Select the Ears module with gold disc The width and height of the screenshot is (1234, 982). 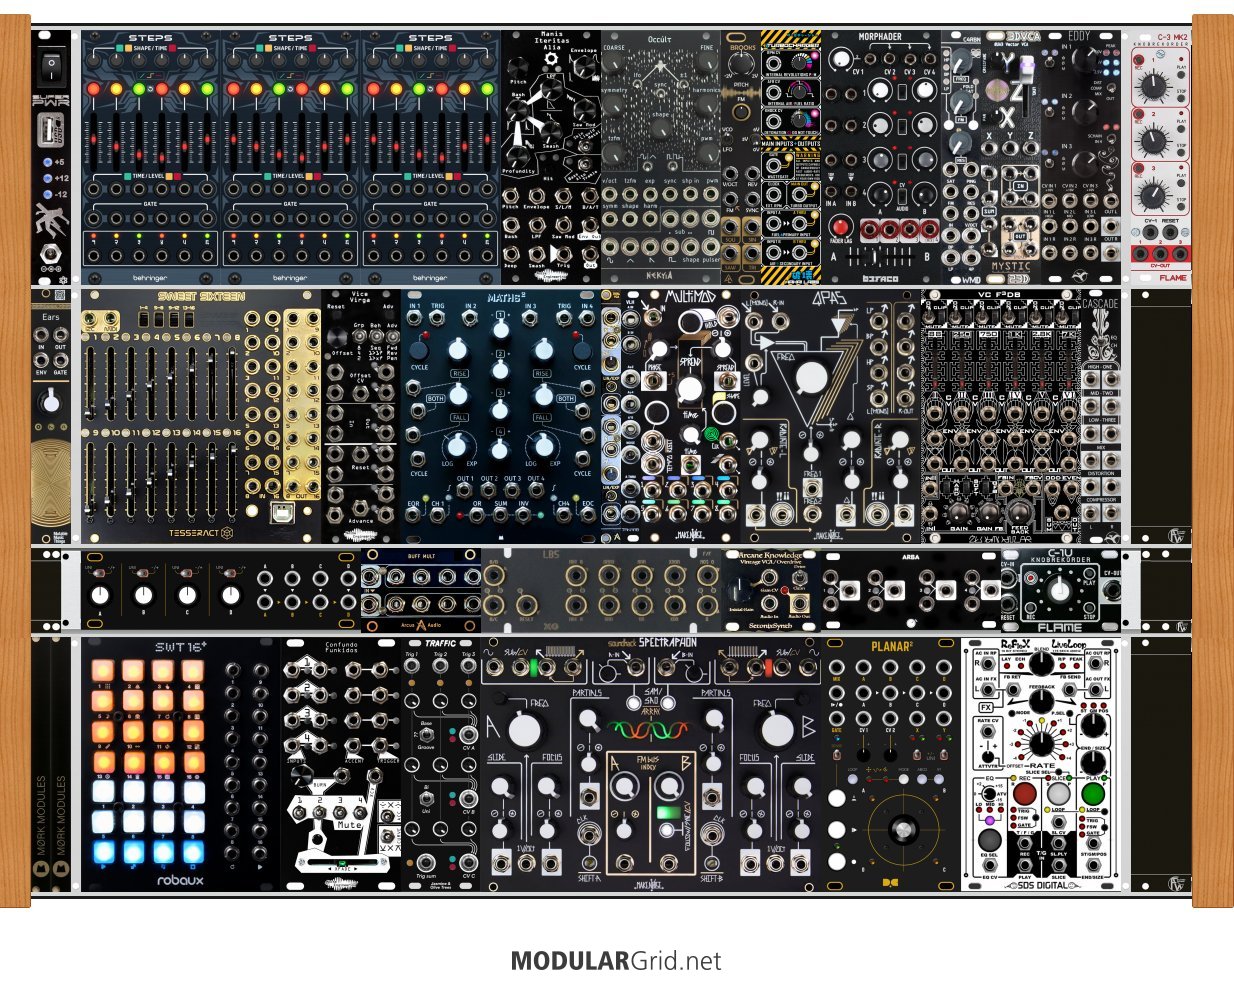[x=51, y=416]
